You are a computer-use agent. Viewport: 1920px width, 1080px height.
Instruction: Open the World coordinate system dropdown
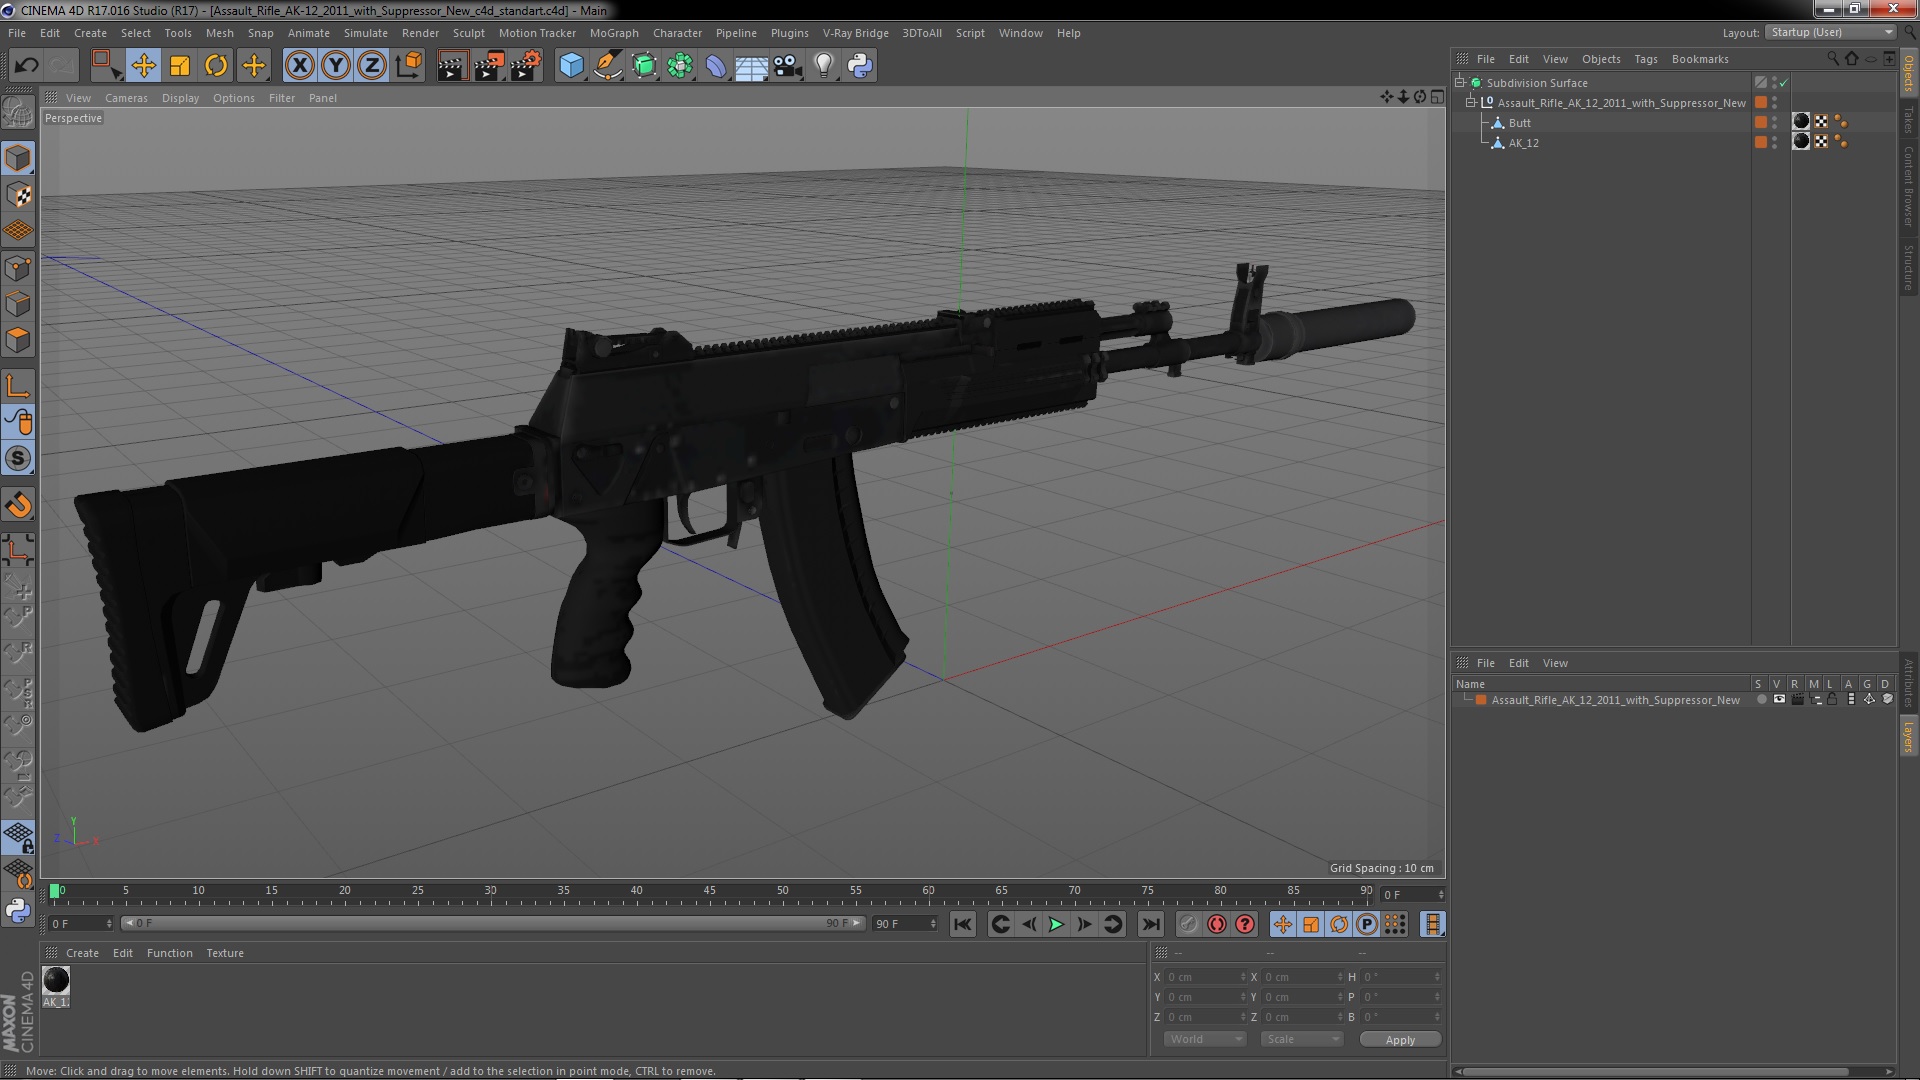[x=1205, y=1039]
